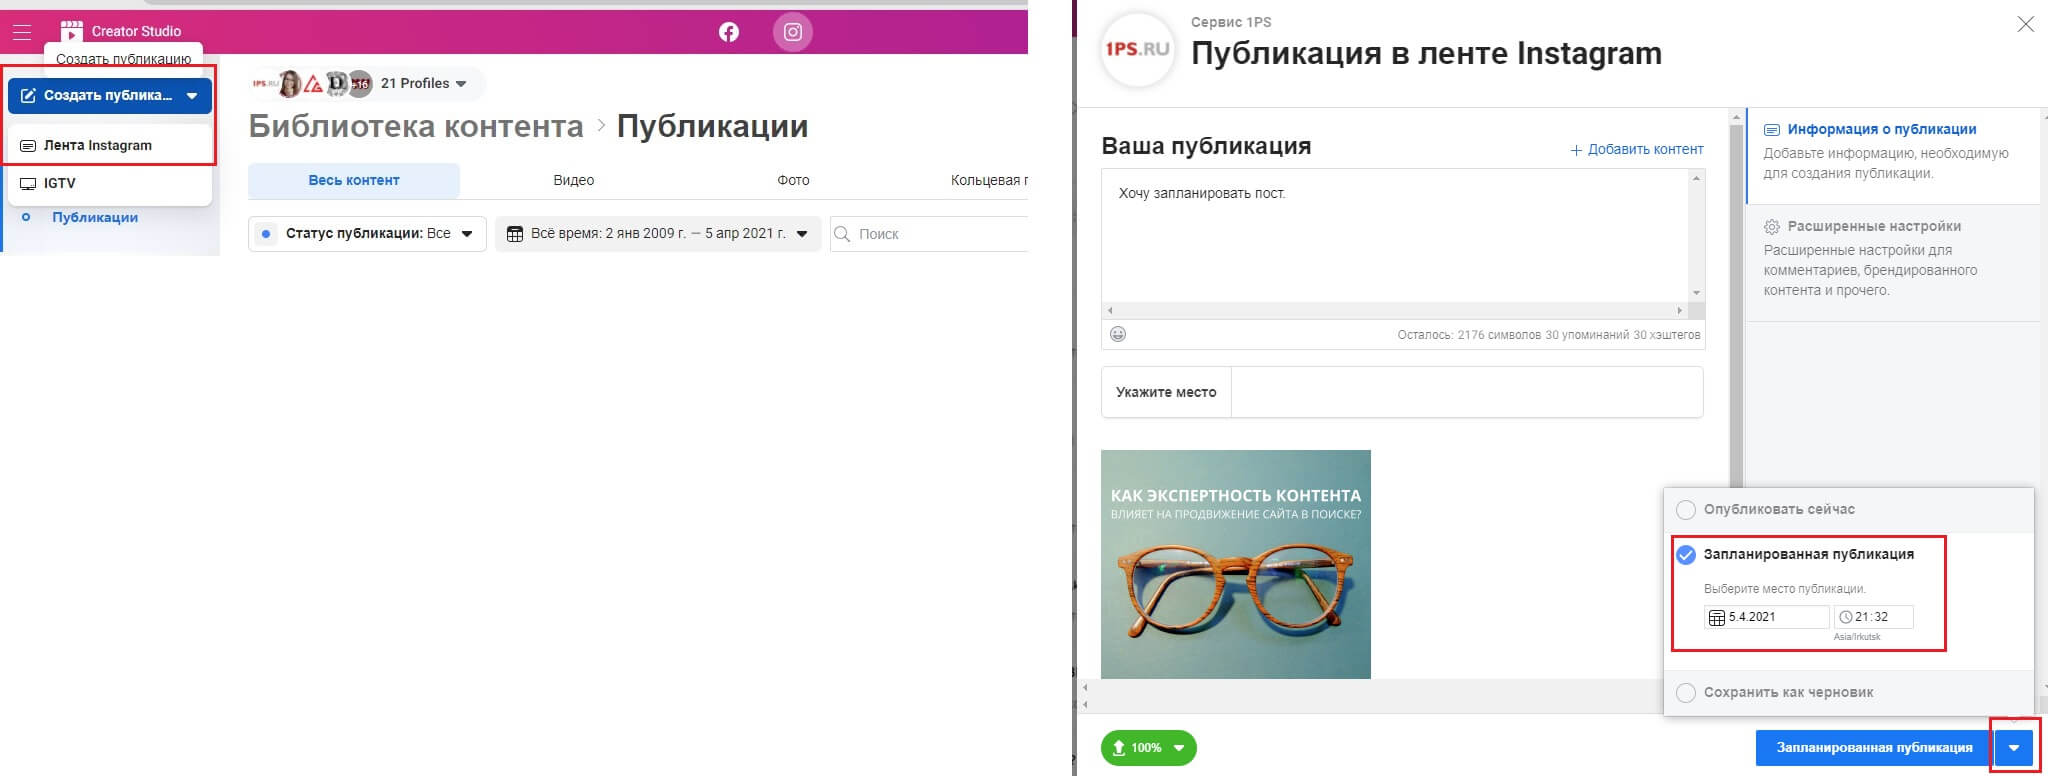The height and width of the screenshot is (776, 2048).
Task: Click the caption horizontal scrollbar left arrow
Action: pos(1110,310)
